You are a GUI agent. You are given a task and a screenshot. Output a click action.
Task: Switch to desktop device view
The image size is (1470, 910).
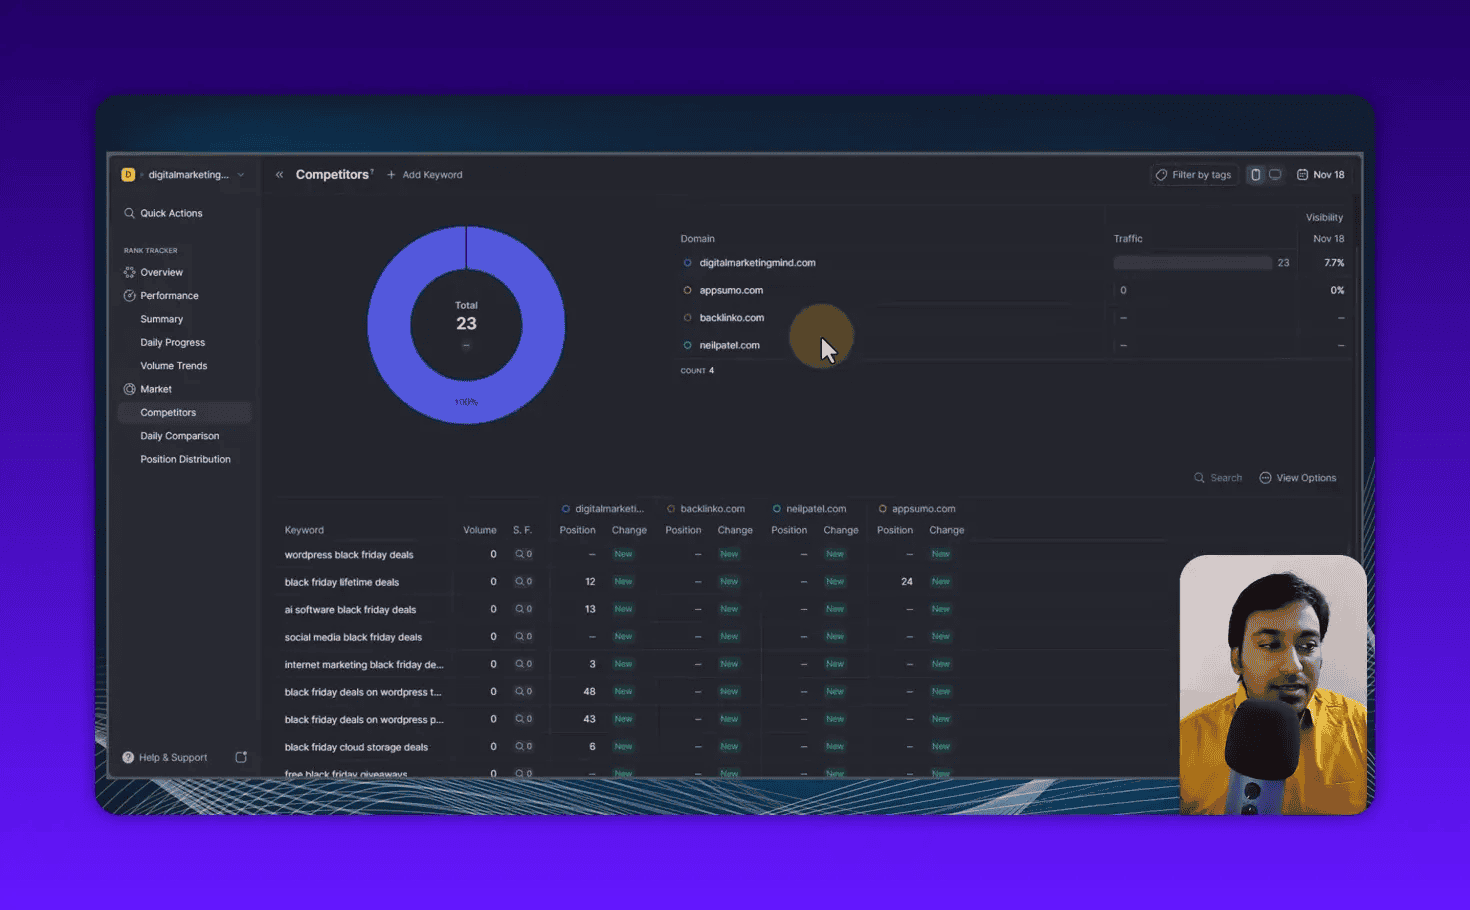click(x=1274, y=173)
